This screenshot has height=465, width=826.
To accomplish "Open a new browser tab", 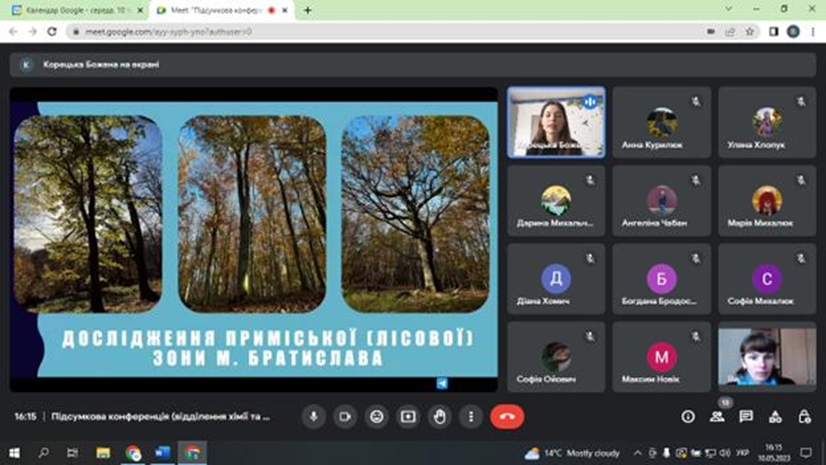I will click(307, 10).
